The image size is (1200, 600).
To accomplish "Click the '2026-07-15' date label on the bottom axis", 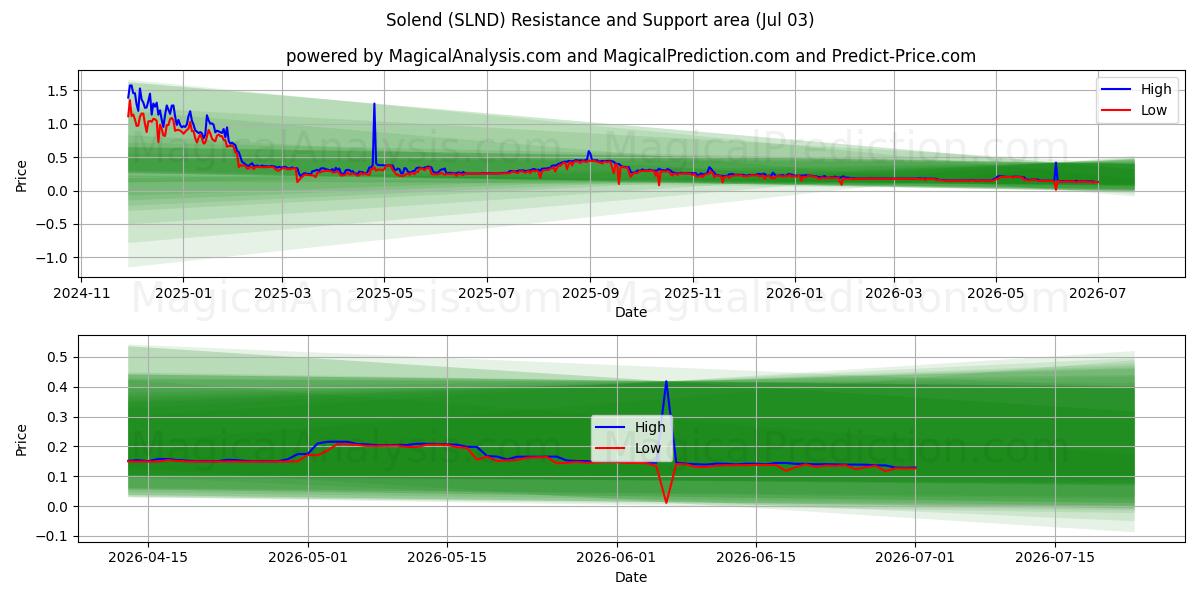I will (x=1055, y=560).
